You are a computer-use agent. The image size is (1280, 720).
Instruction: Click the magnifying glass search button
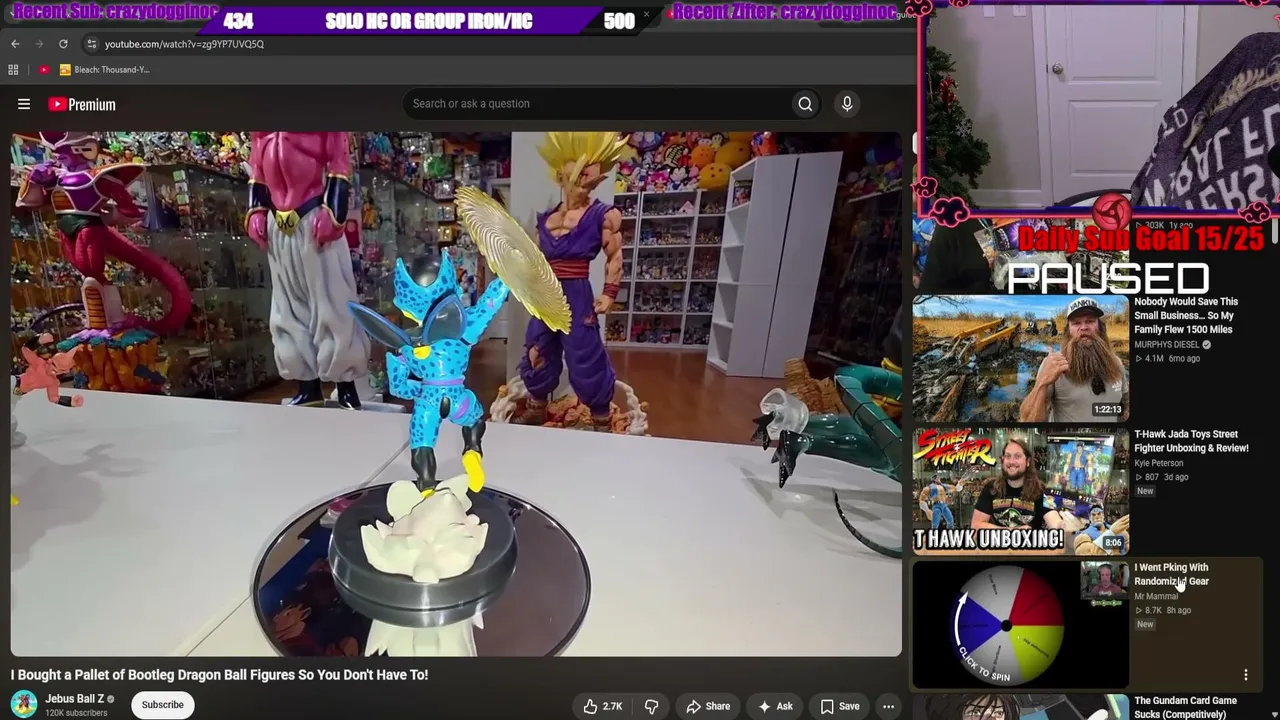tap(805, 104)
